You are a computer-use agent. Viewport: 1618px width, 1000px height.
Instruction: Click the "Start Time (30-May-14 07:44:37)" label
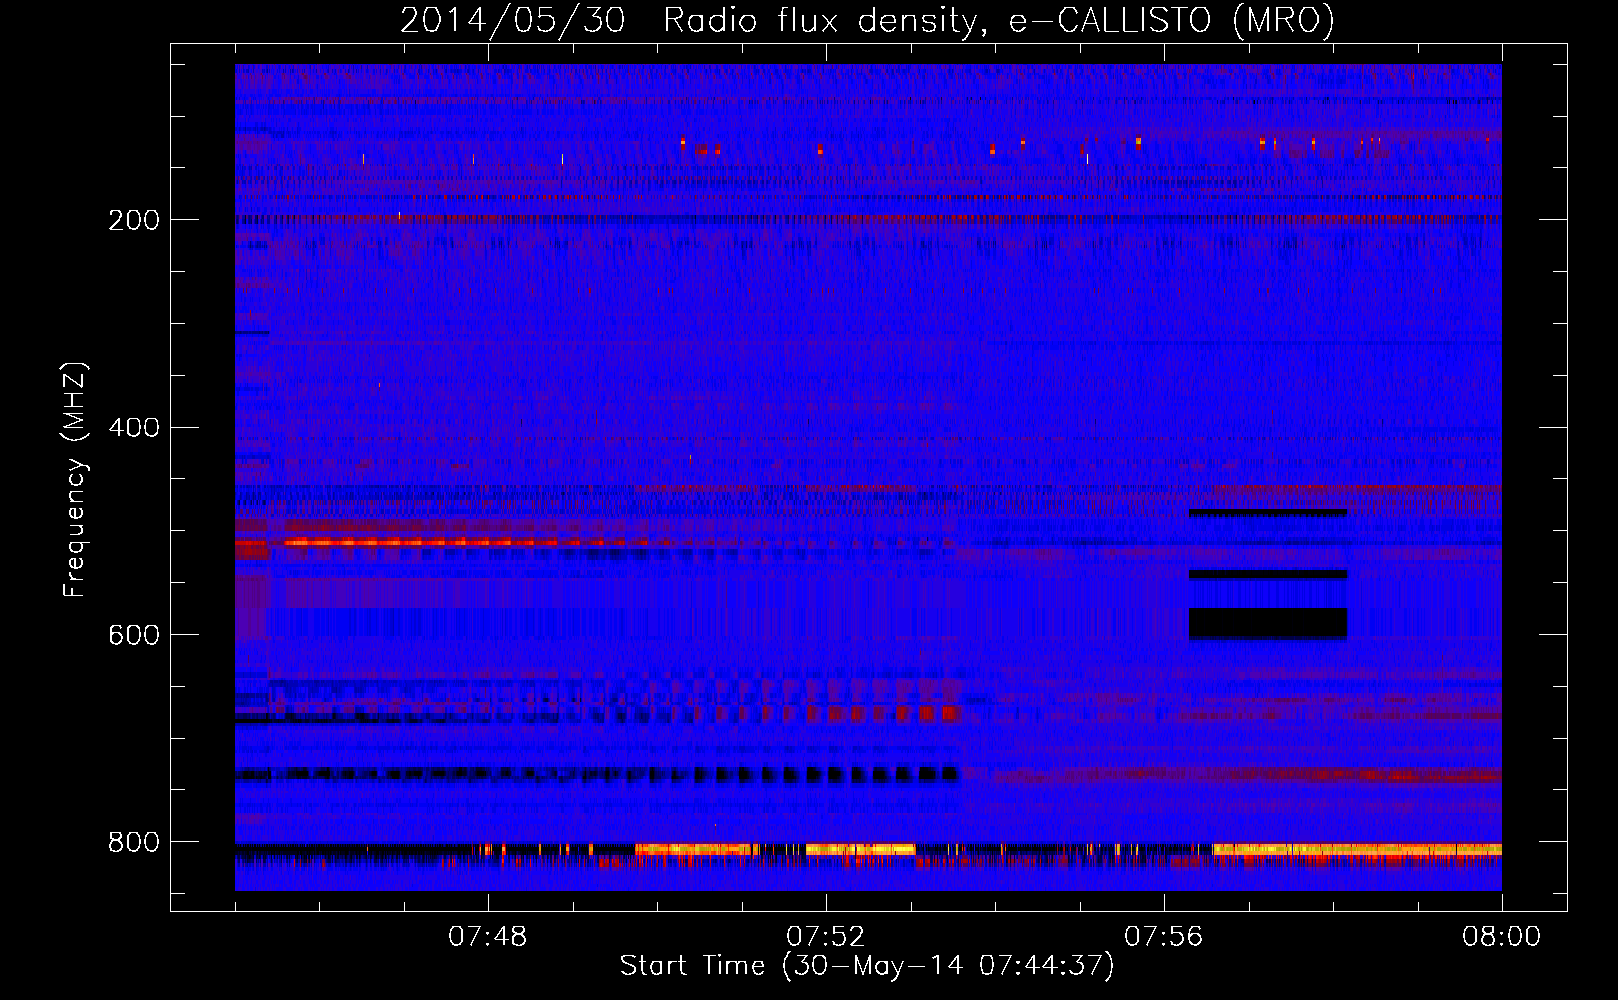tap(867, 966)
